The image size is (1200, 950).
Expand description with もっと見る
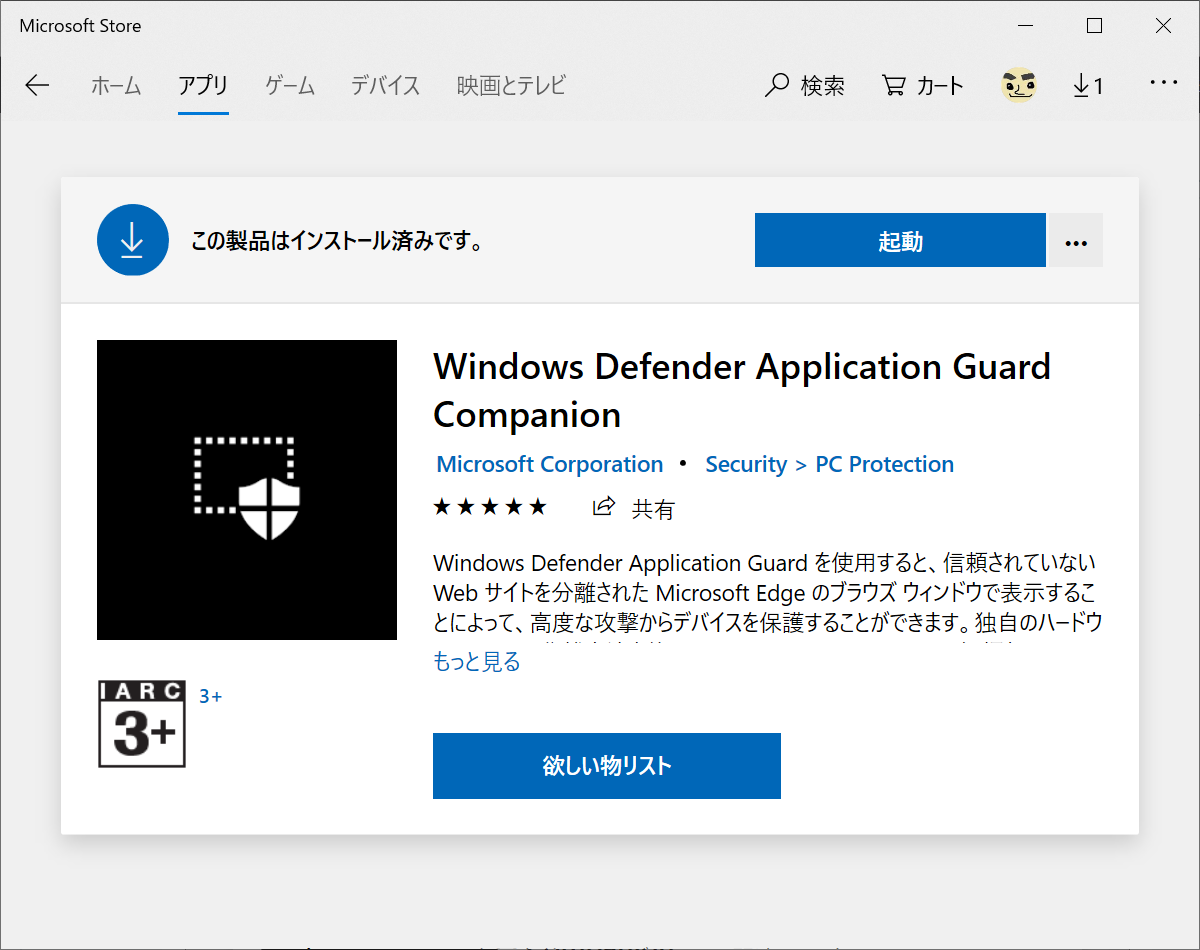[x=477, y=661]
